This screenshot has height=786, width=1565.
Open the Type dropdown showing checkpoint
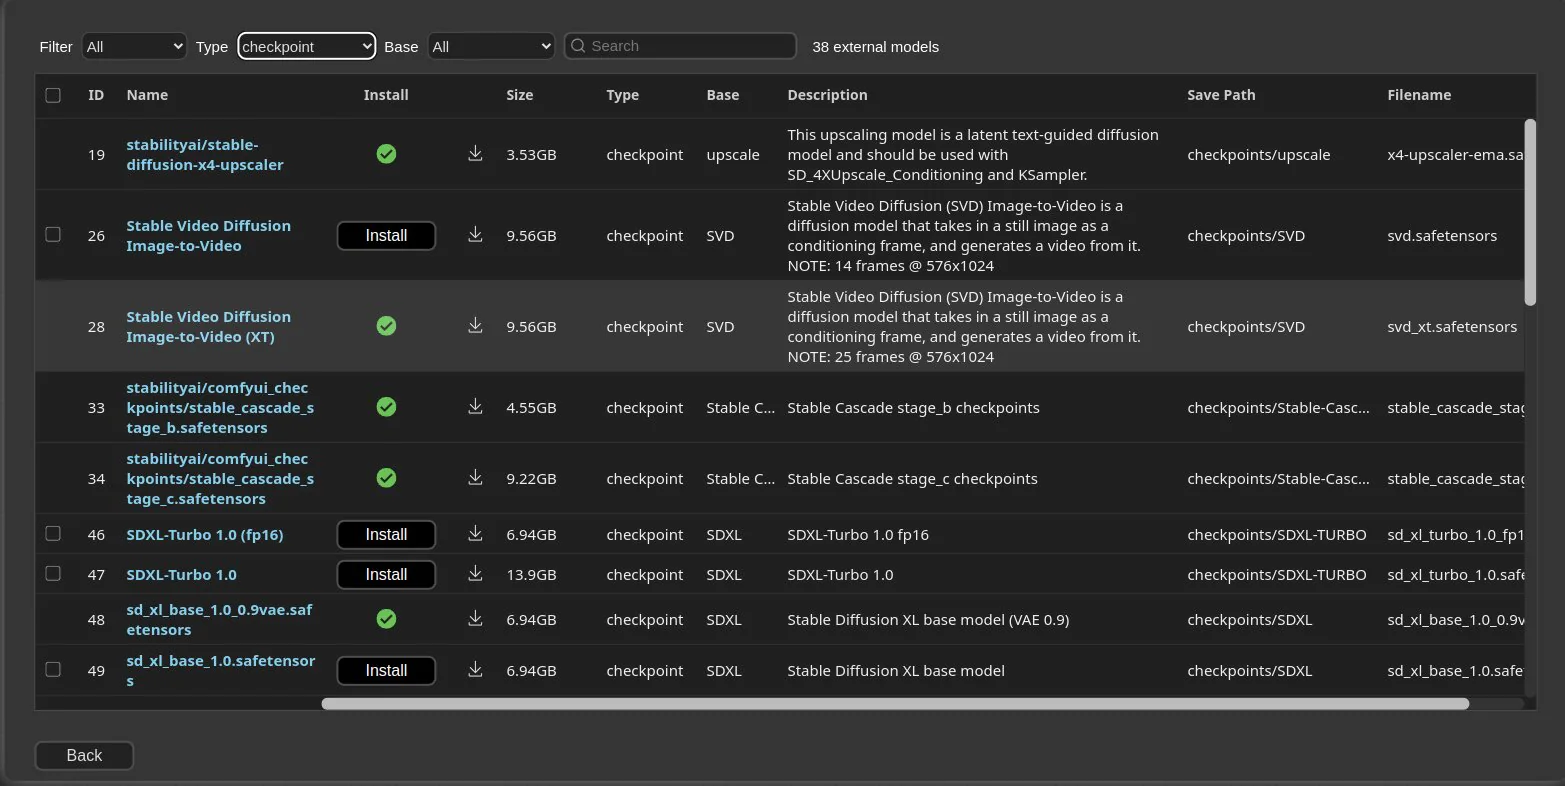coord(307,46)
